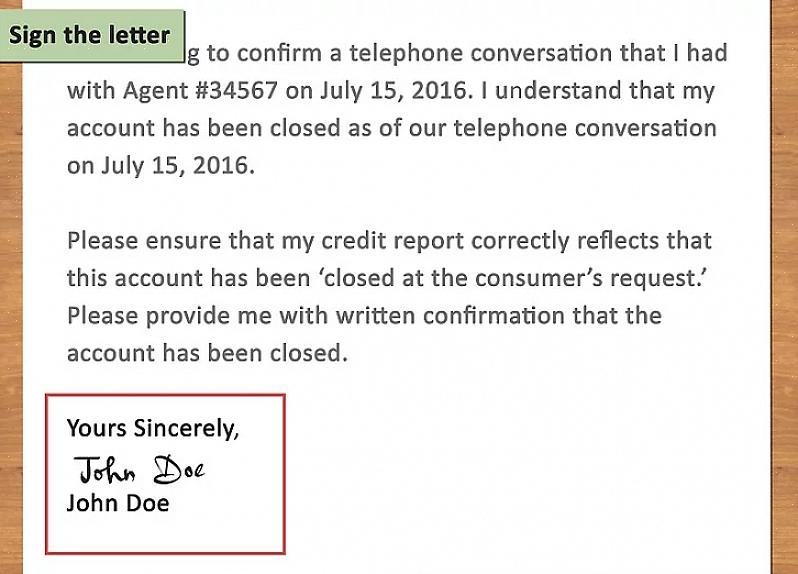Click the 'Yours Sincerely,' closing line
The width and height of the screenshot is (798, 574).
coord(153,428)
